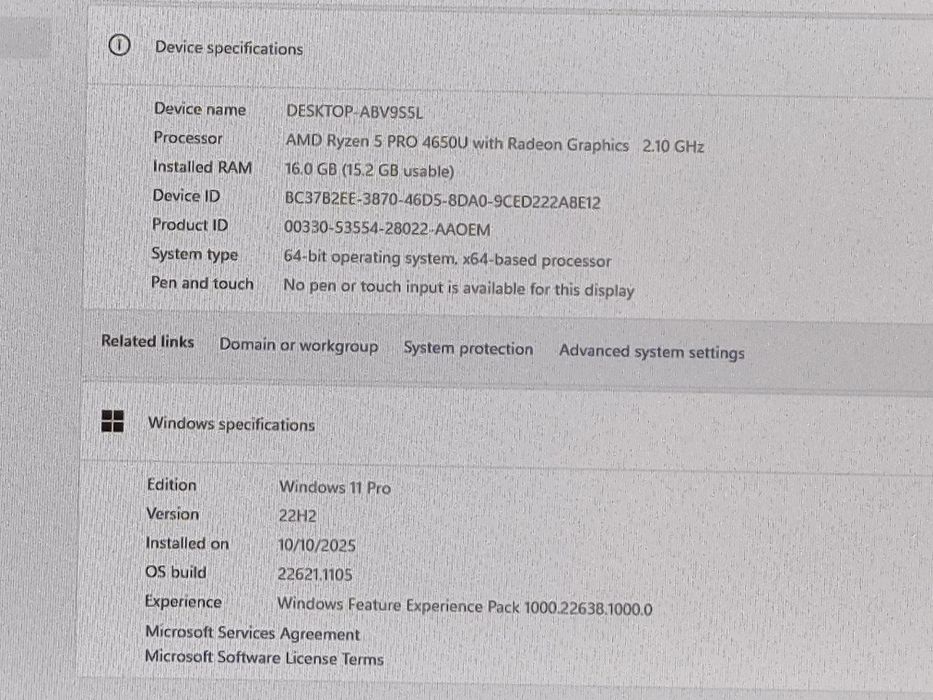Select the OS build value 22621.1105
Image resolution: width=933 pixels, height=700 pixels.
315,574
